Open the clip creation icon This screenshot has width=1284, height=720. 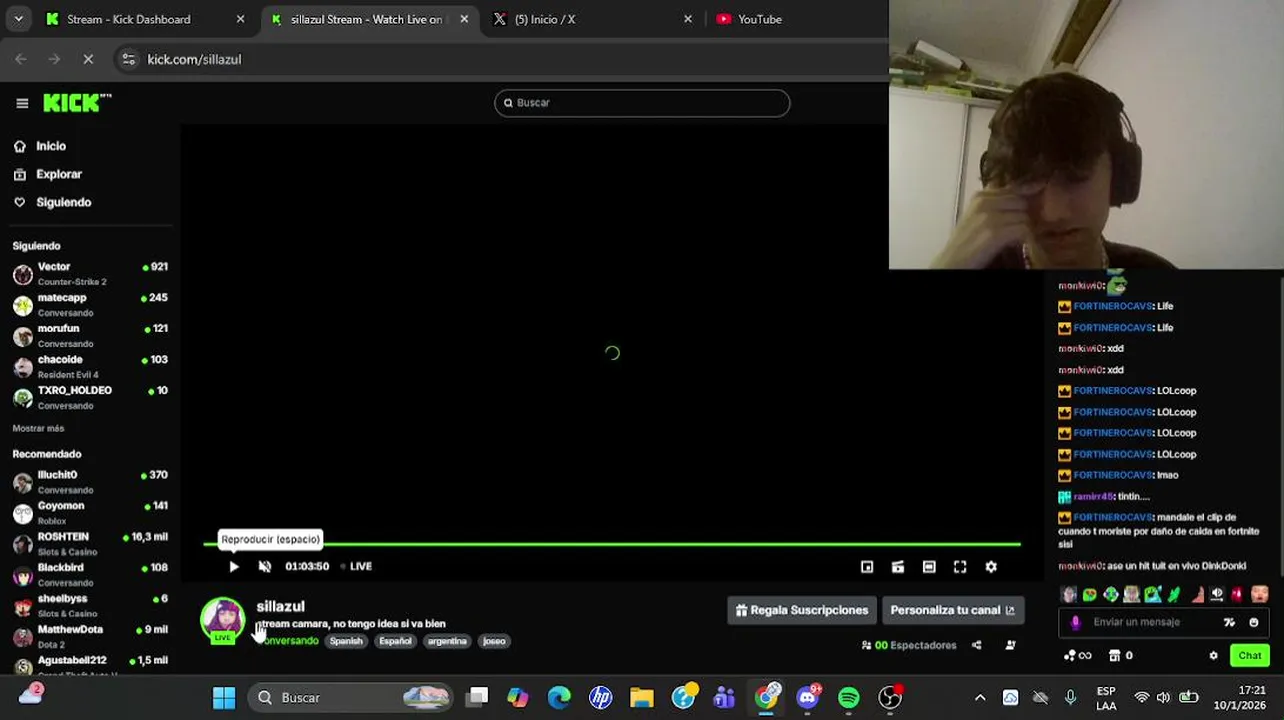pyautogui.click(x=898, y=567)
